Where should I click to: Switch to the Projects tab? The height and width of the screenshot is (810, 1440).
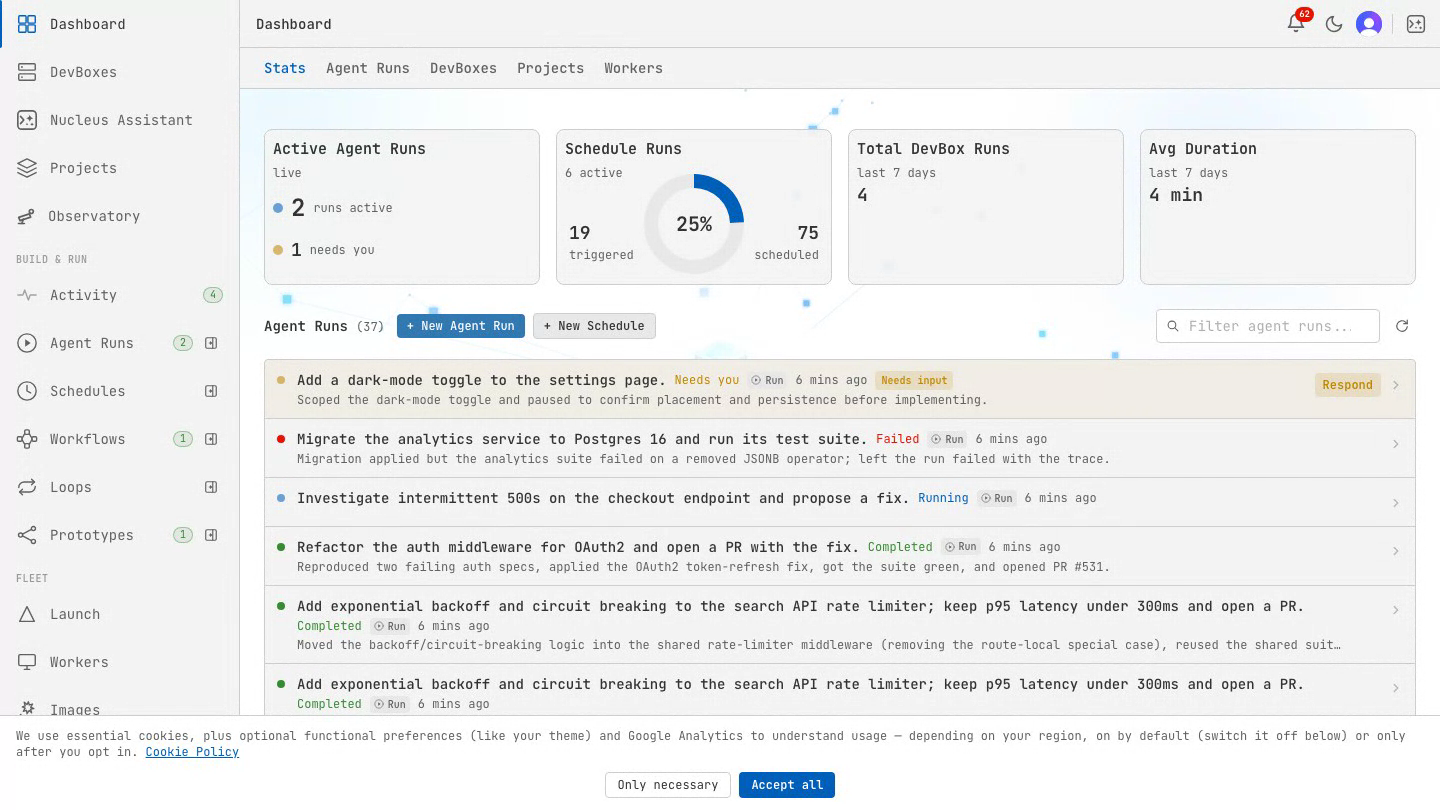550,68
